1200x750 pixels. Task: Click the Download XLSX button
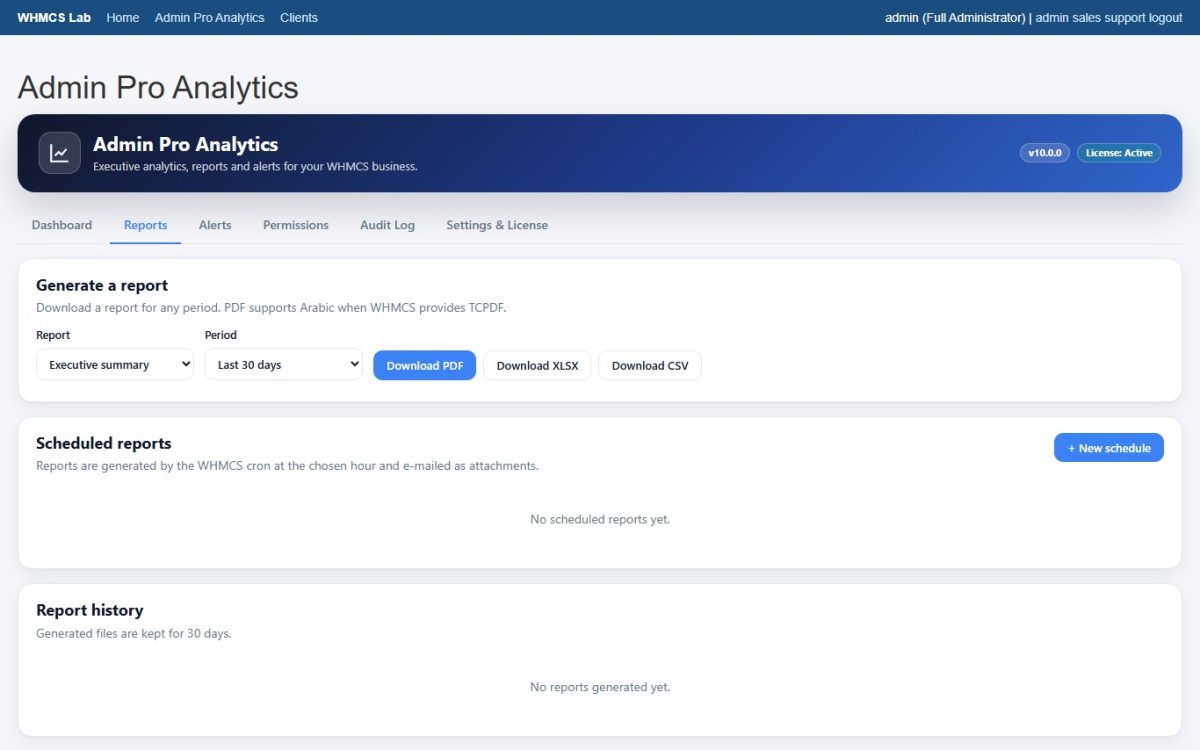pos(537,365)
